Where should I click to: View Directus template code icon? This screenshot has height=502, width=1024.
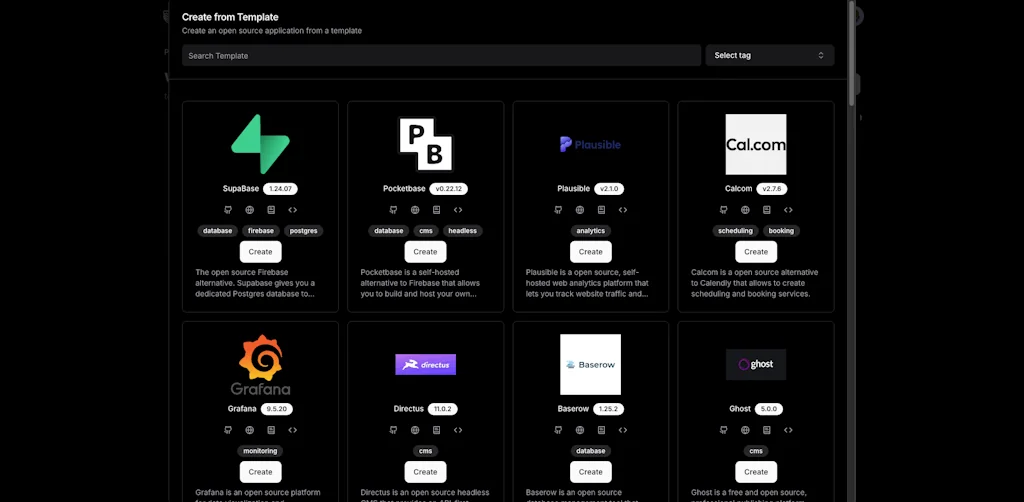[458, 430]
